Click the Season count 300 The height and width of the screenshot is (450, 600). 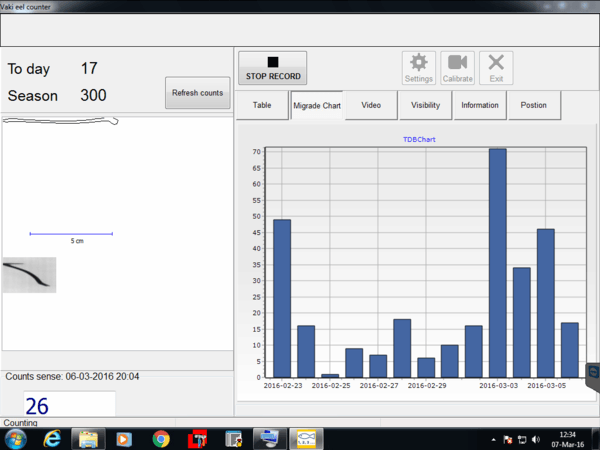(x=93, y=95)
